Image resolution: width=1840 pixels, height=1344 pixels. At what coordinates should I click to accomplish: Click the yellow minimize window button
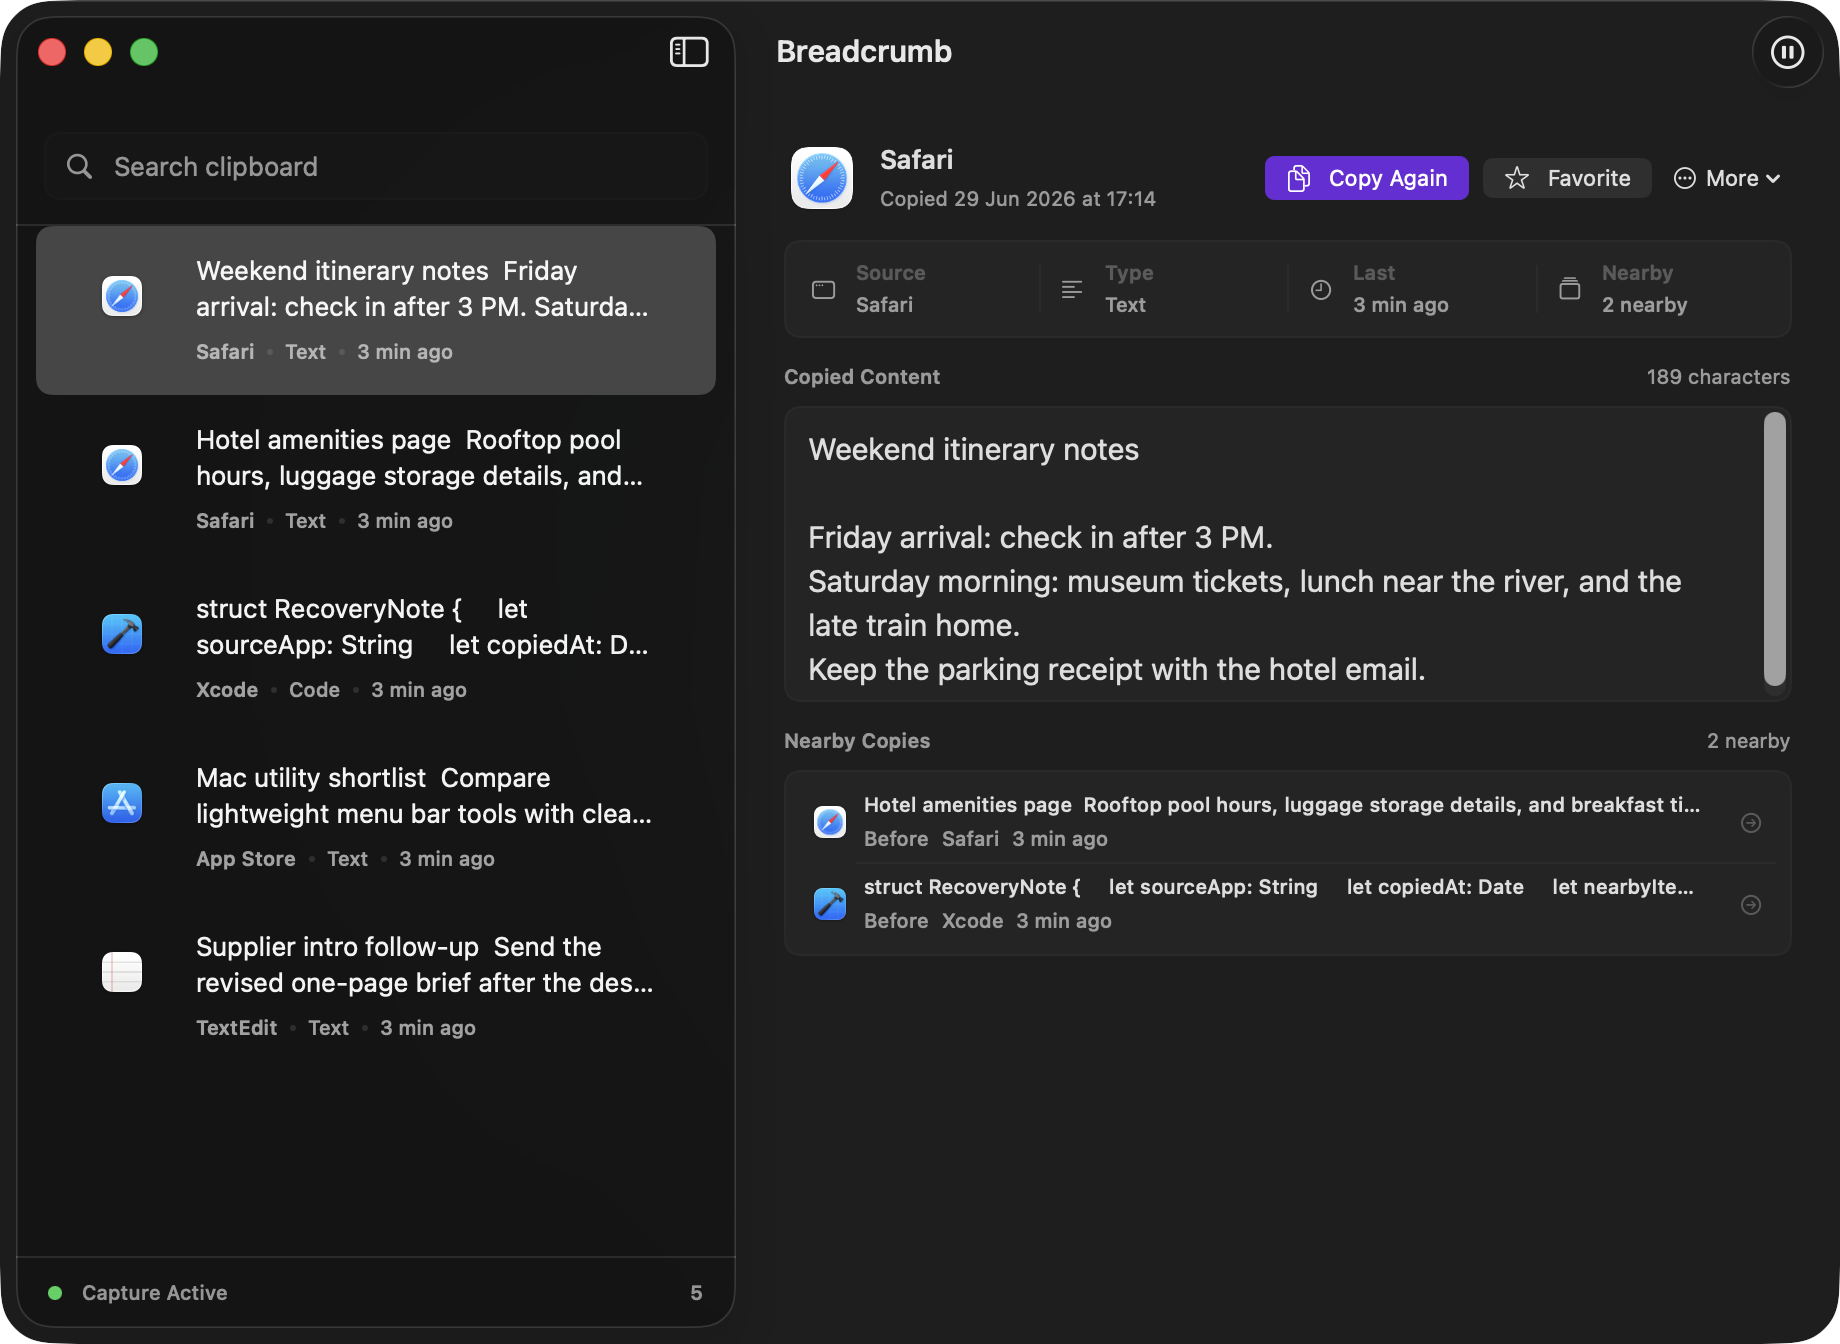click(x=98, y=52)
